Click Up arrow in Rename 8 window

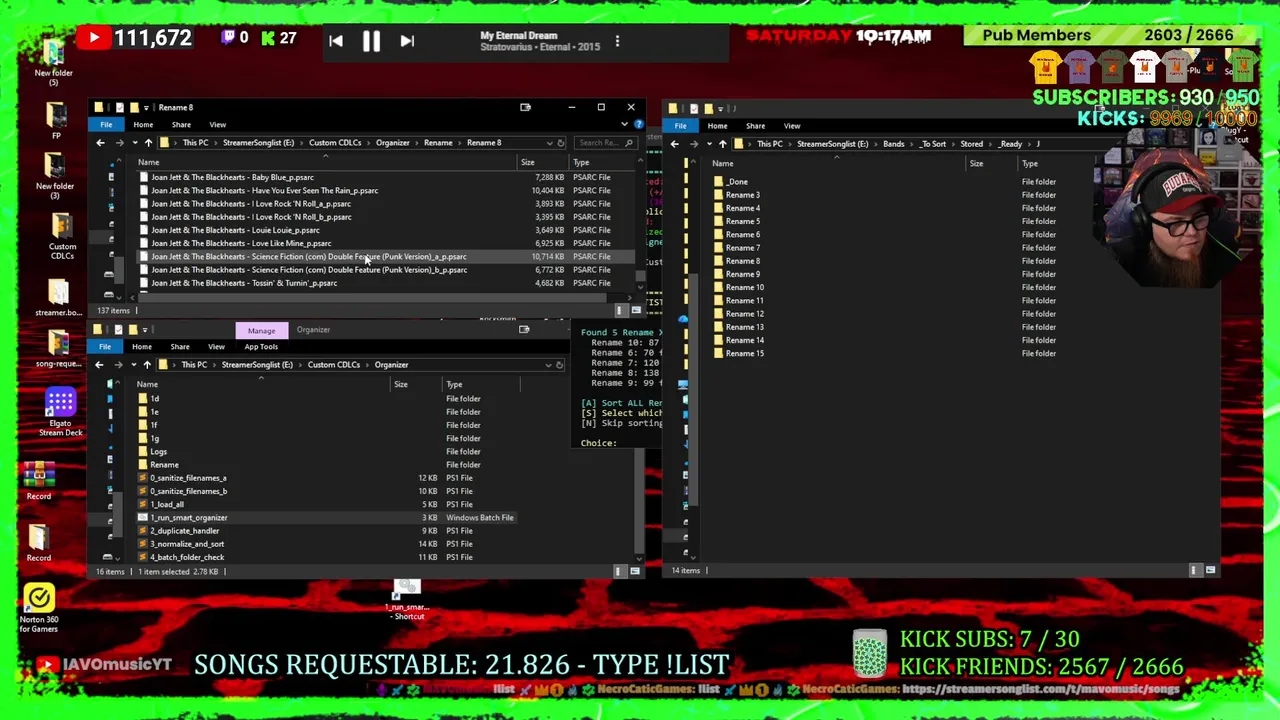pos(148,143)
